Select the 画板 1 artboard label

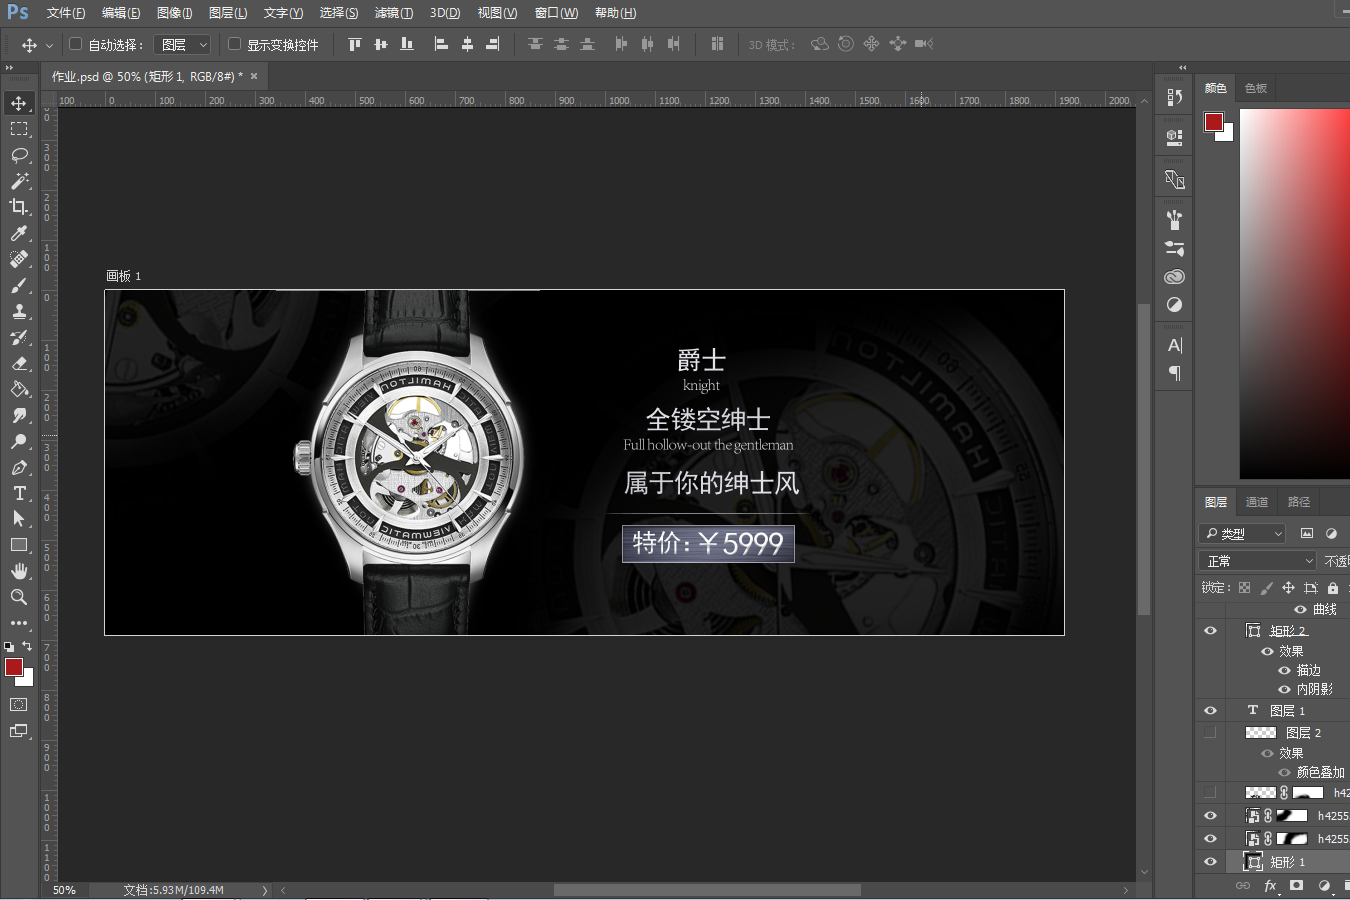pos(124,276)
